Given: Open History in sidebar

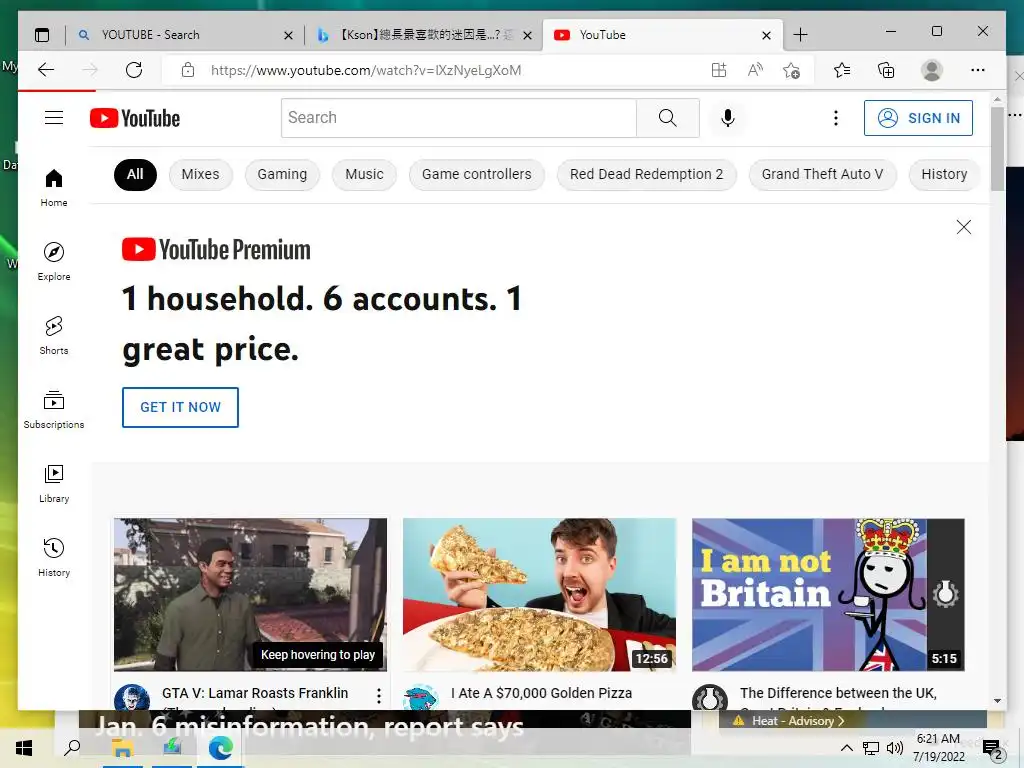Looking at the screenshot, I should coord(54,558).
